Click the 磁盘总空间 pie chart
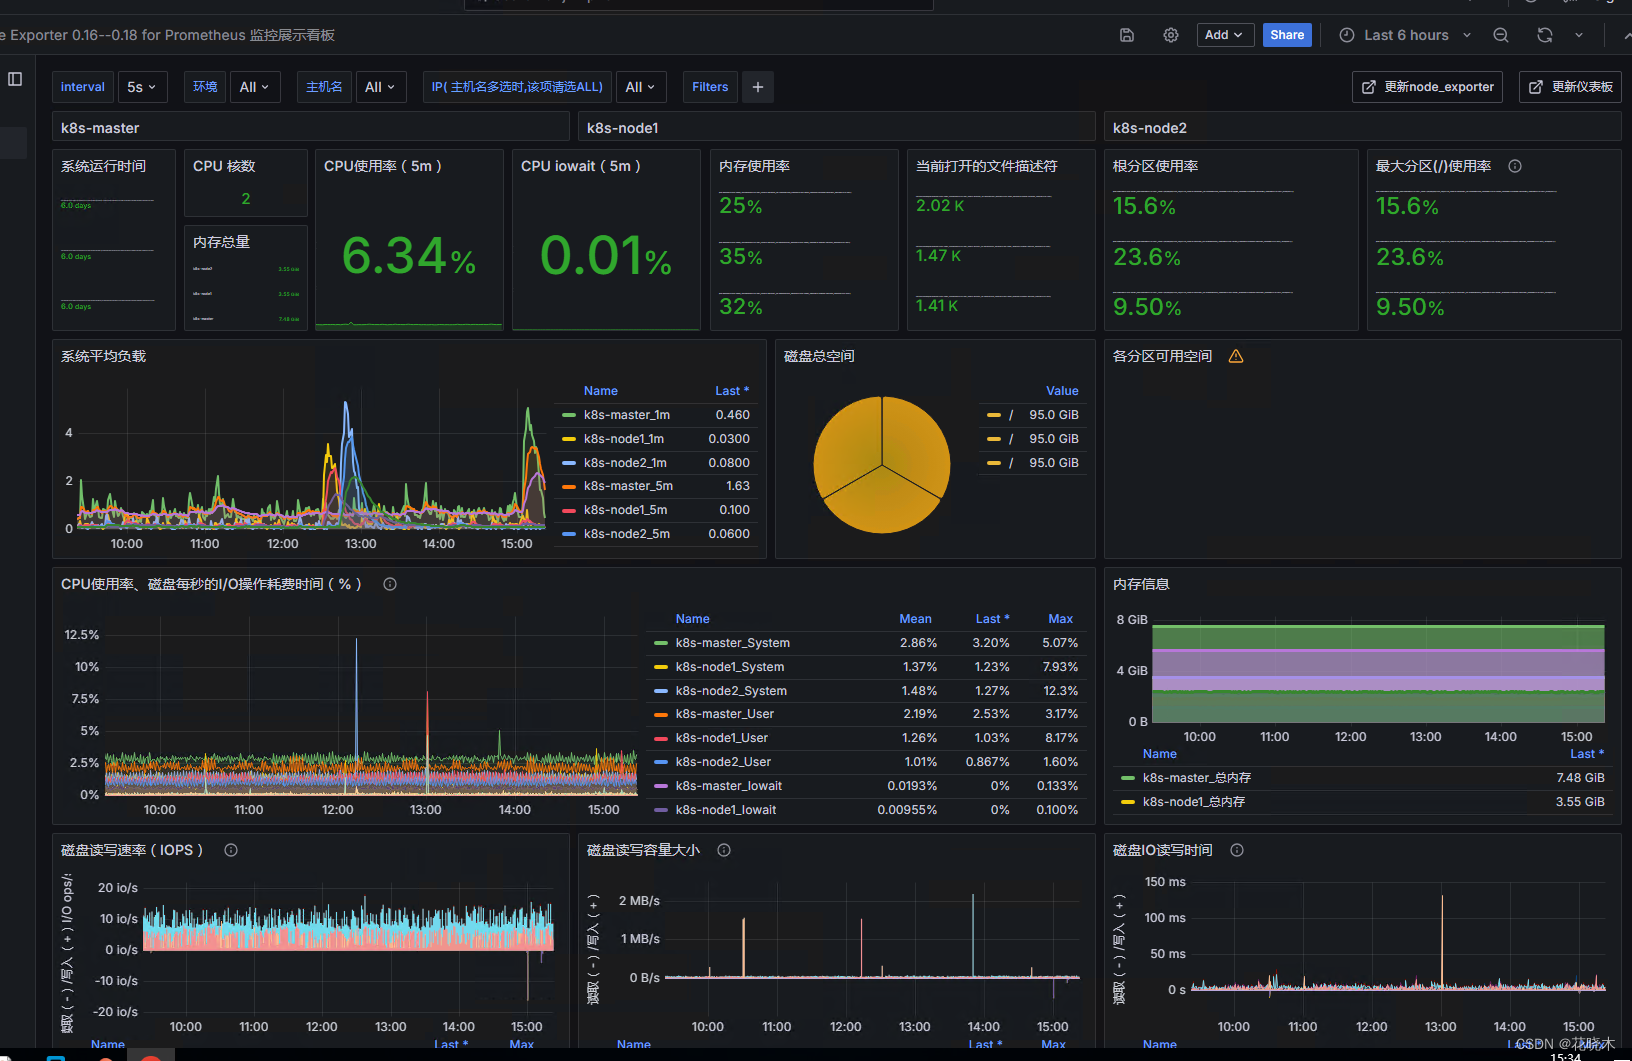The image size is (1632, 1061). tap(882, 465)
